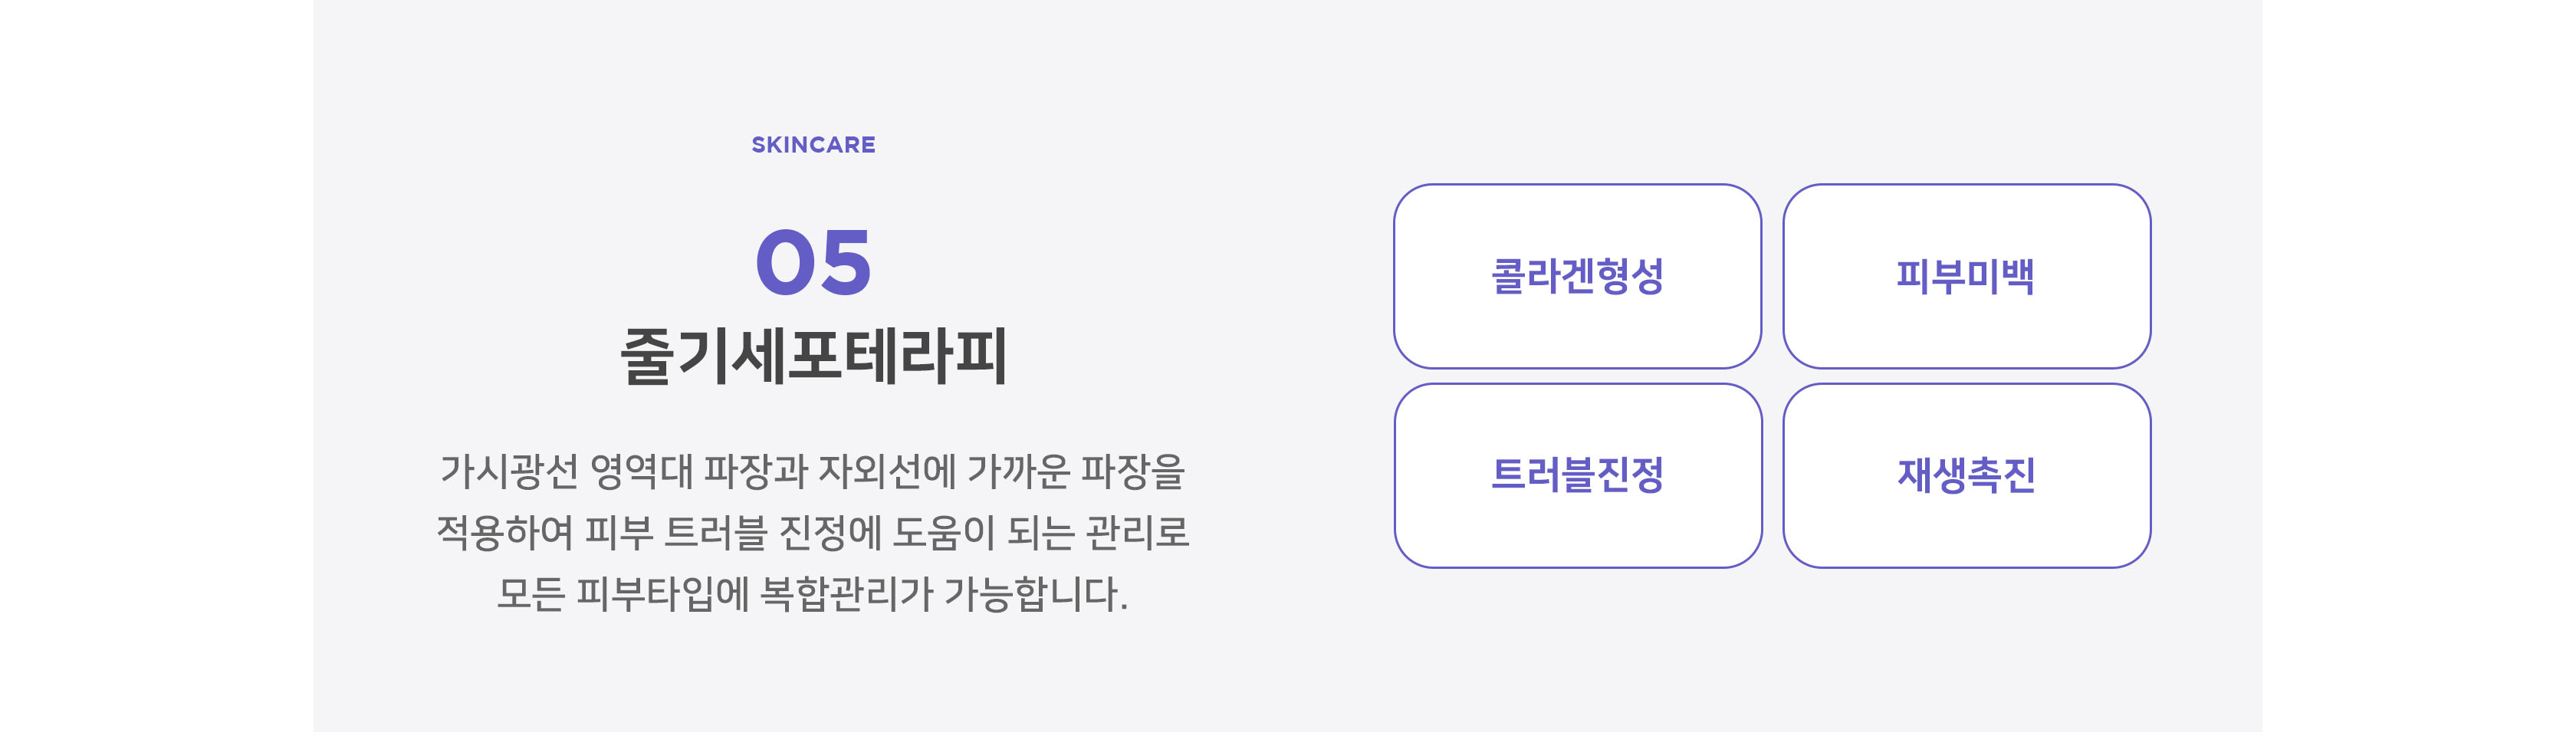Click the word 피부타입에 in the last line
The width and height of the screenshot is (2576, 736).
(x=663, y=594)
